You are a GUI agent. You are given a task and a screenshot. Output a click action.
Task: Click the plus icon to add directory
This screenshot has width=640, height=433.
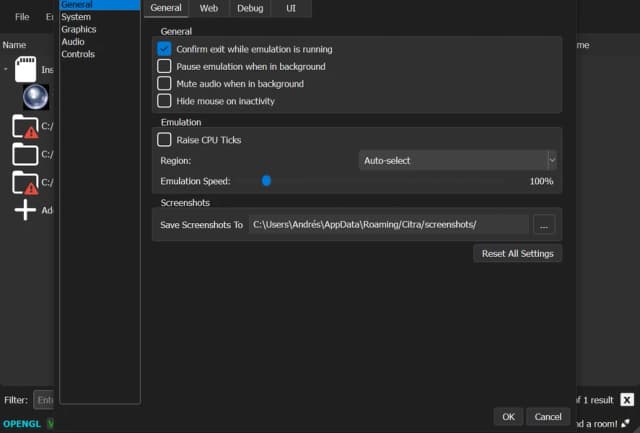pyautogui.click(x=25, y=210)
